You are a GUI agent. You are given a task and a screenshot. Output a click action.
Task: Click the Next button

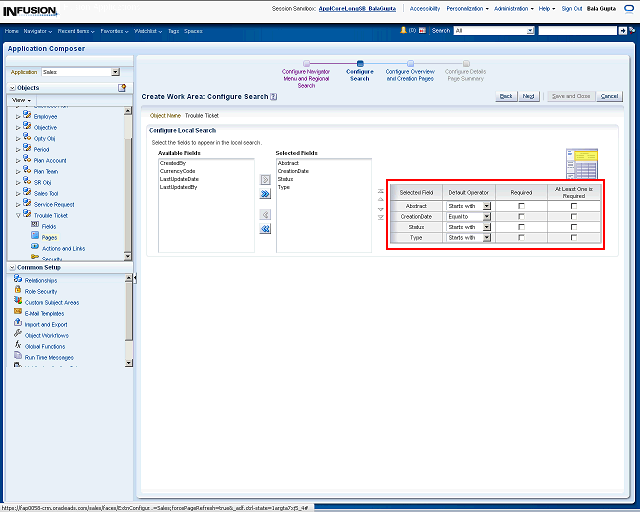point(529,96)
